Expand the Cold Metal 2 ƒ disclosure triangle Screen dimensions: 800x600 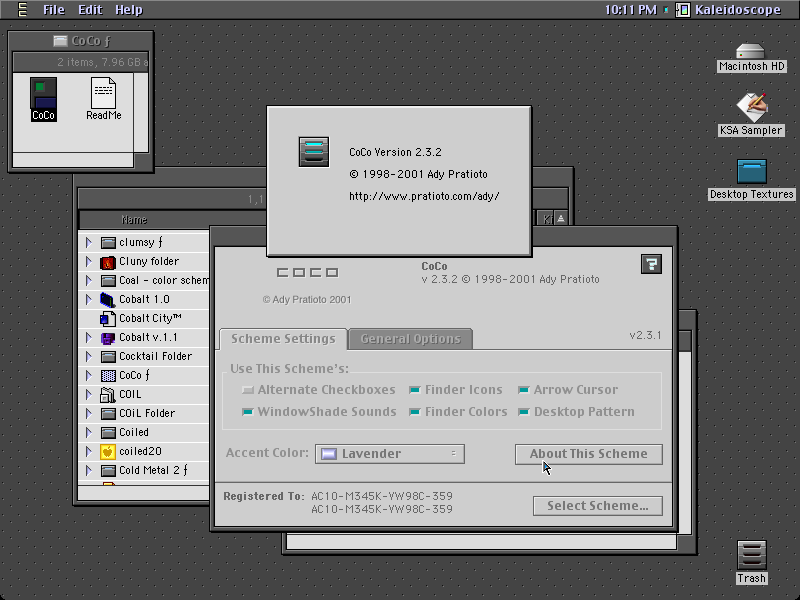[x=89, y=470]
